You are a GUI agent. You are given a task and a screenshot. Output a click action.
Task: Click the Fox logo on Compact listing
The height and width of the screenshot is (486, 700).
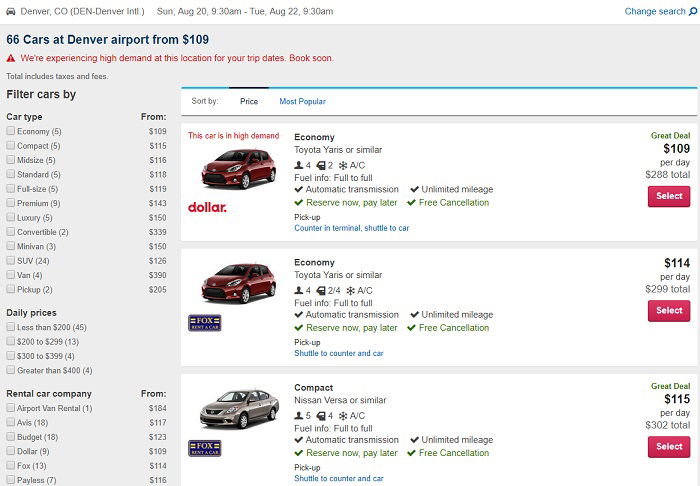click(204, 449)
